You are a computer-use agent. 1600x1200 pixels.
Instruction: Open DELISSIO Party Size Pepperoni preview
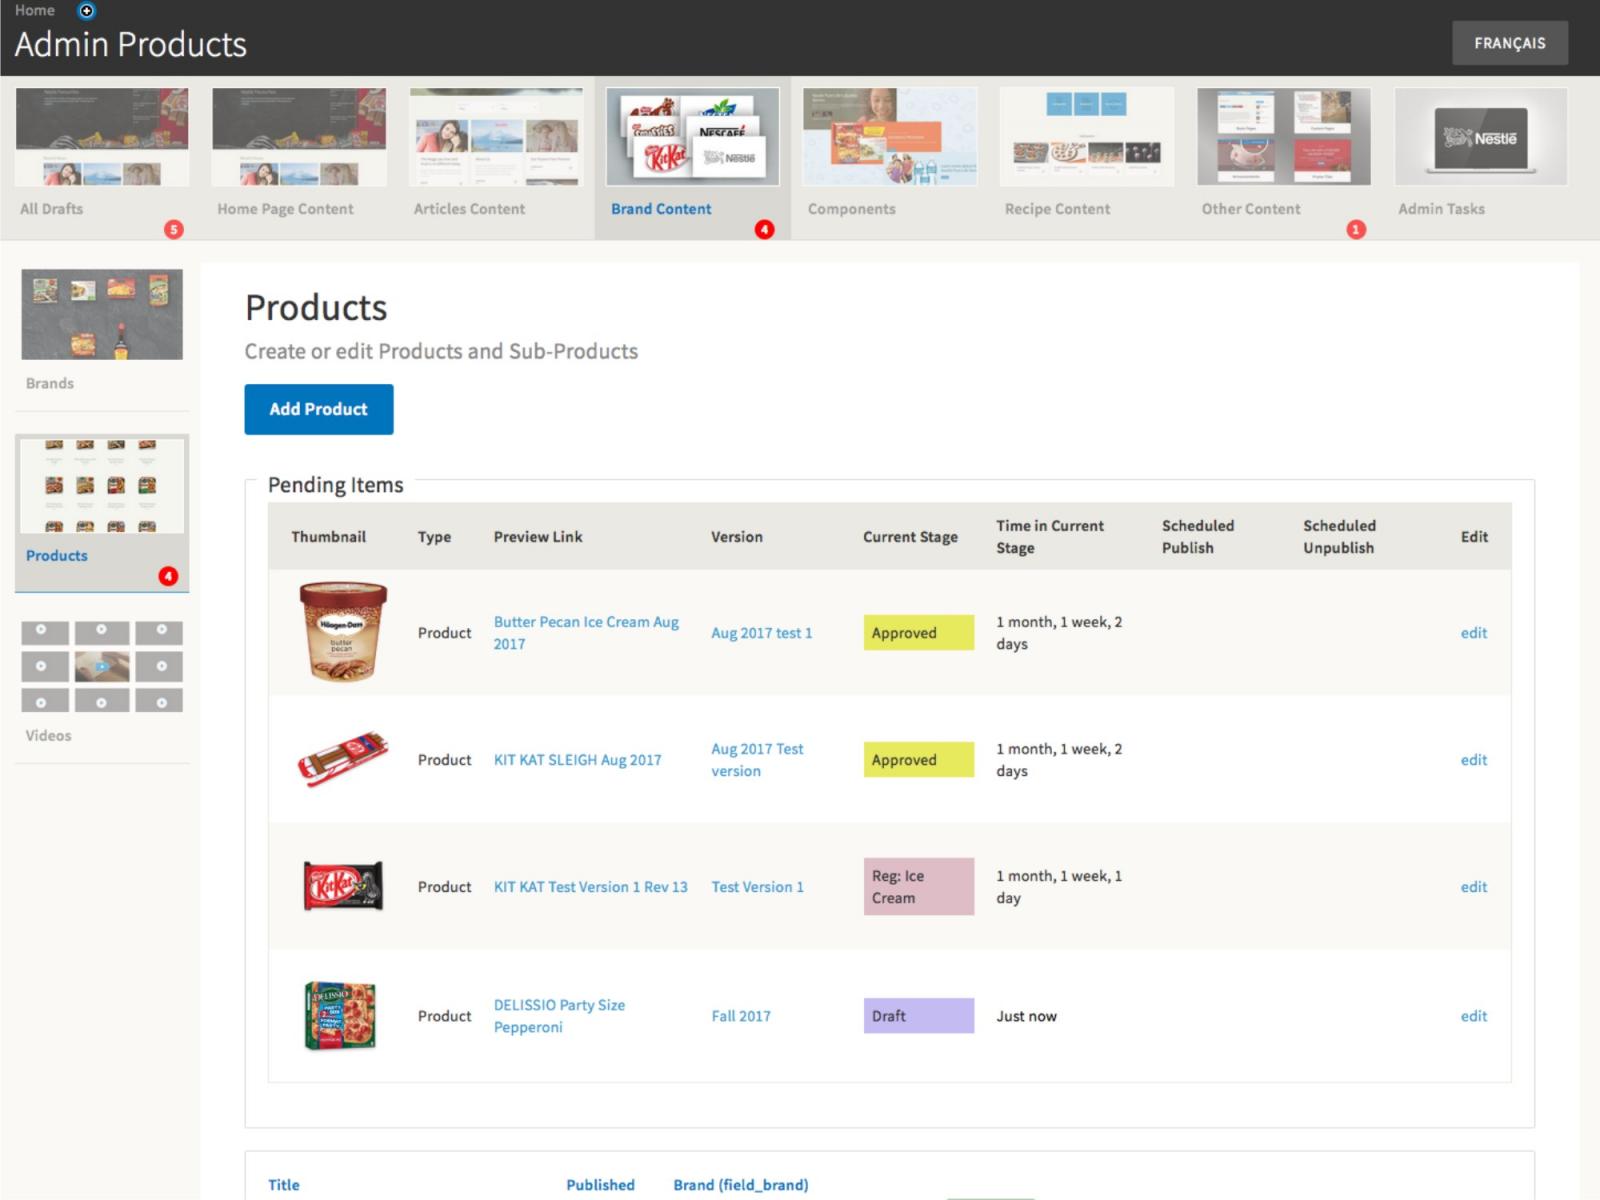coord(559,1016)
